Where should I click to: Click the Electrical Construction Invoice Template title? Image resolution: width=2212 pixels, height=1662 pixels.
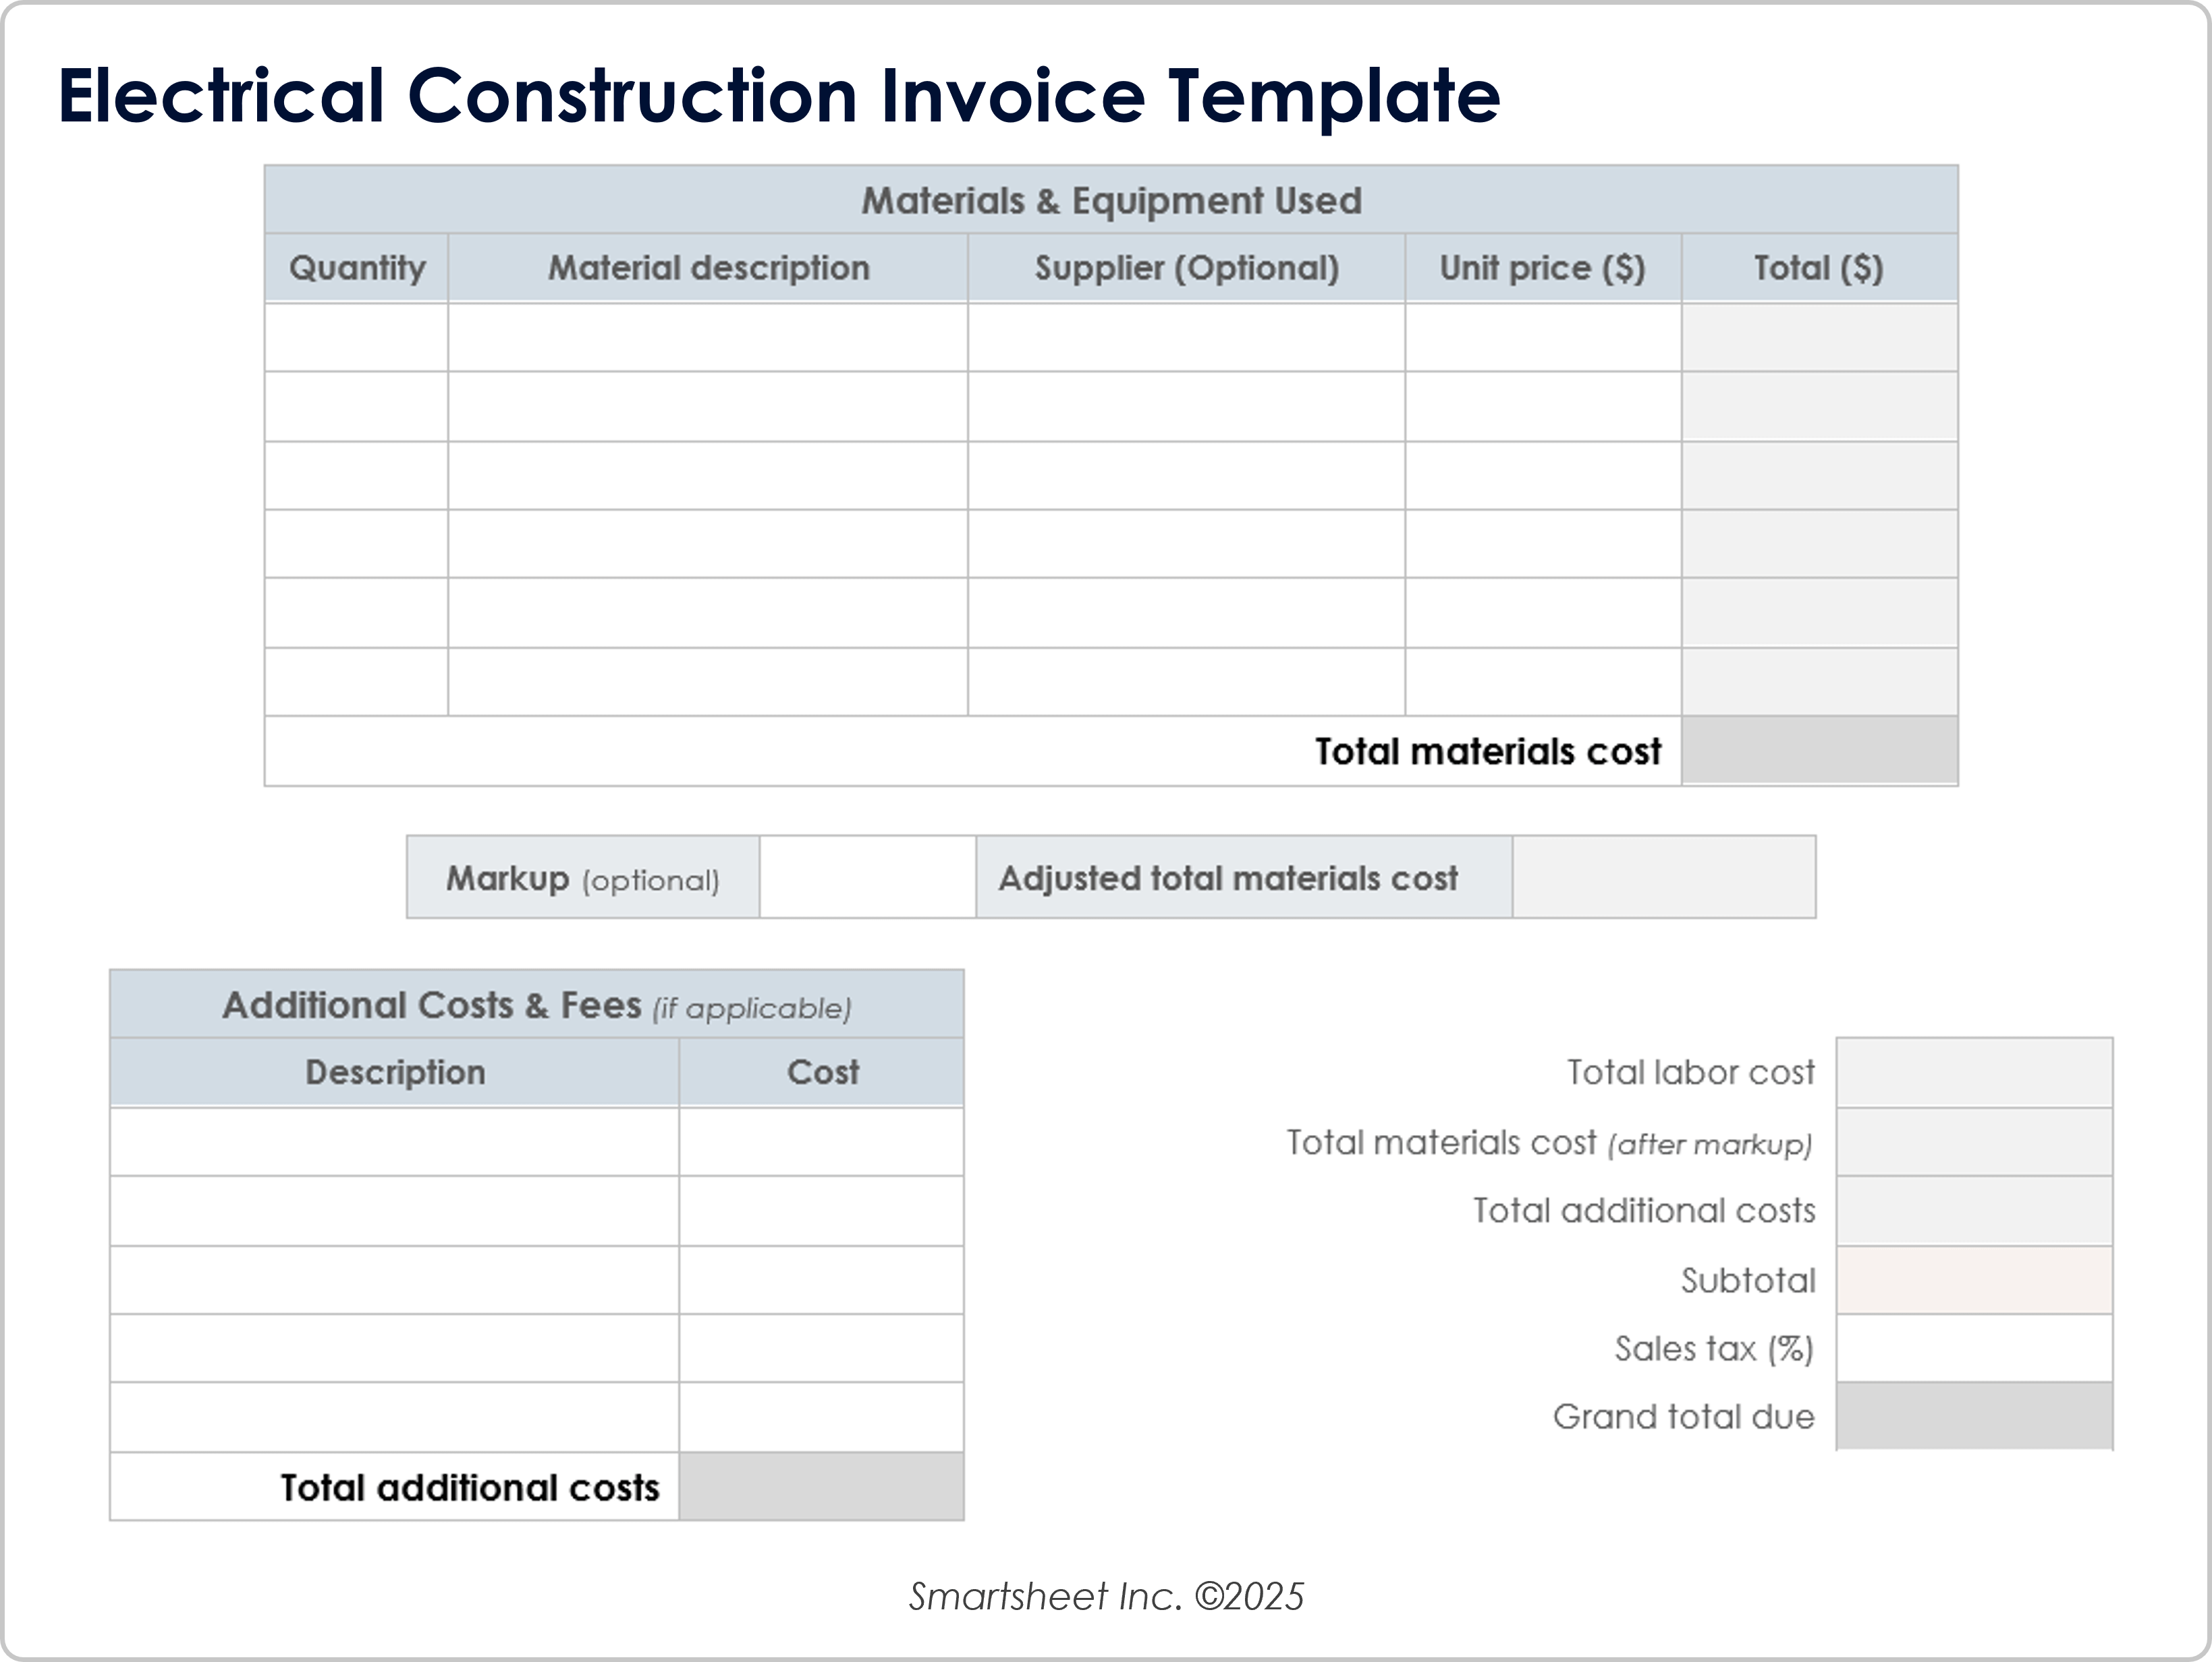779,95
